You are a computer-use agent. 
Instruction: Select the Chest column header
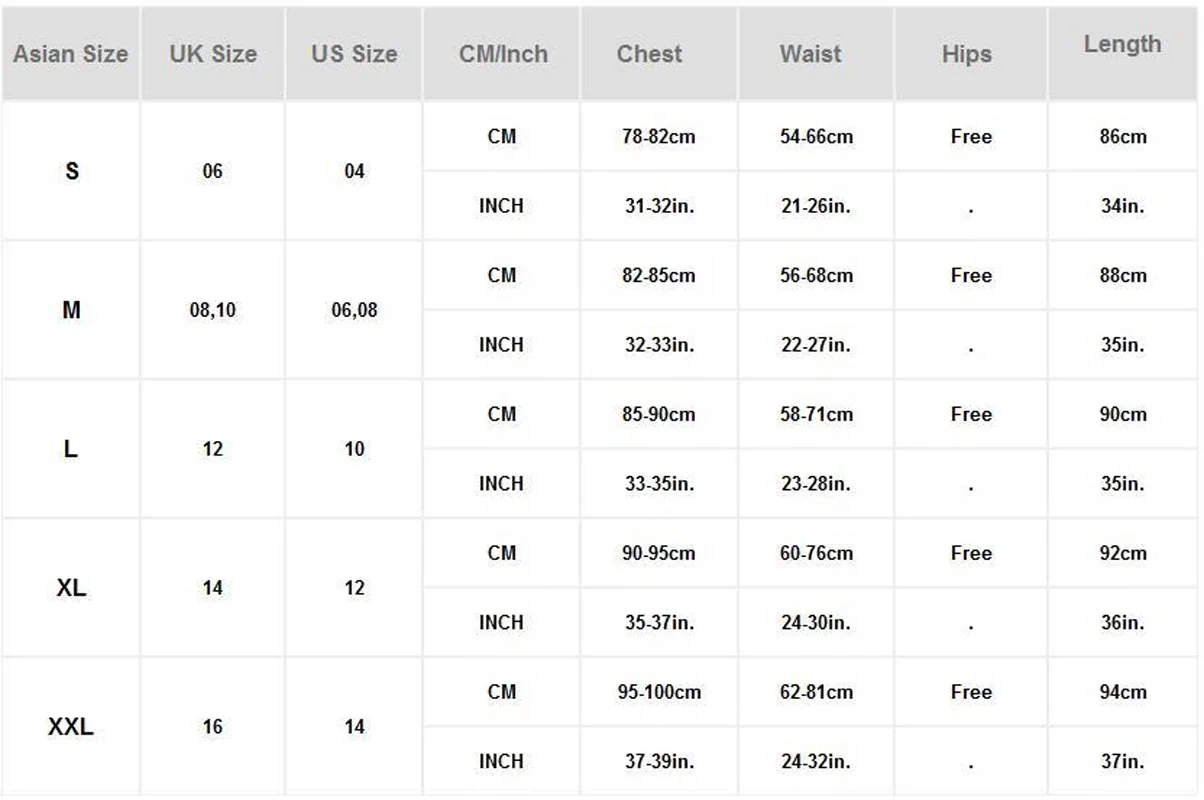(x=659, y=54)
